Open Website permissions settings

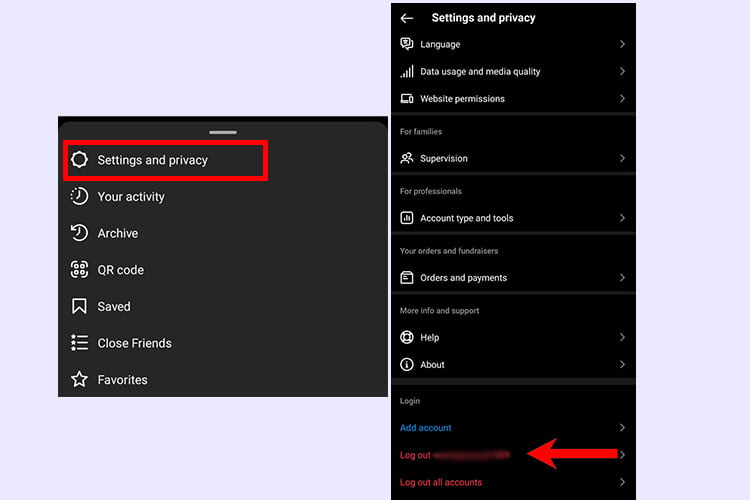(462, 99)
